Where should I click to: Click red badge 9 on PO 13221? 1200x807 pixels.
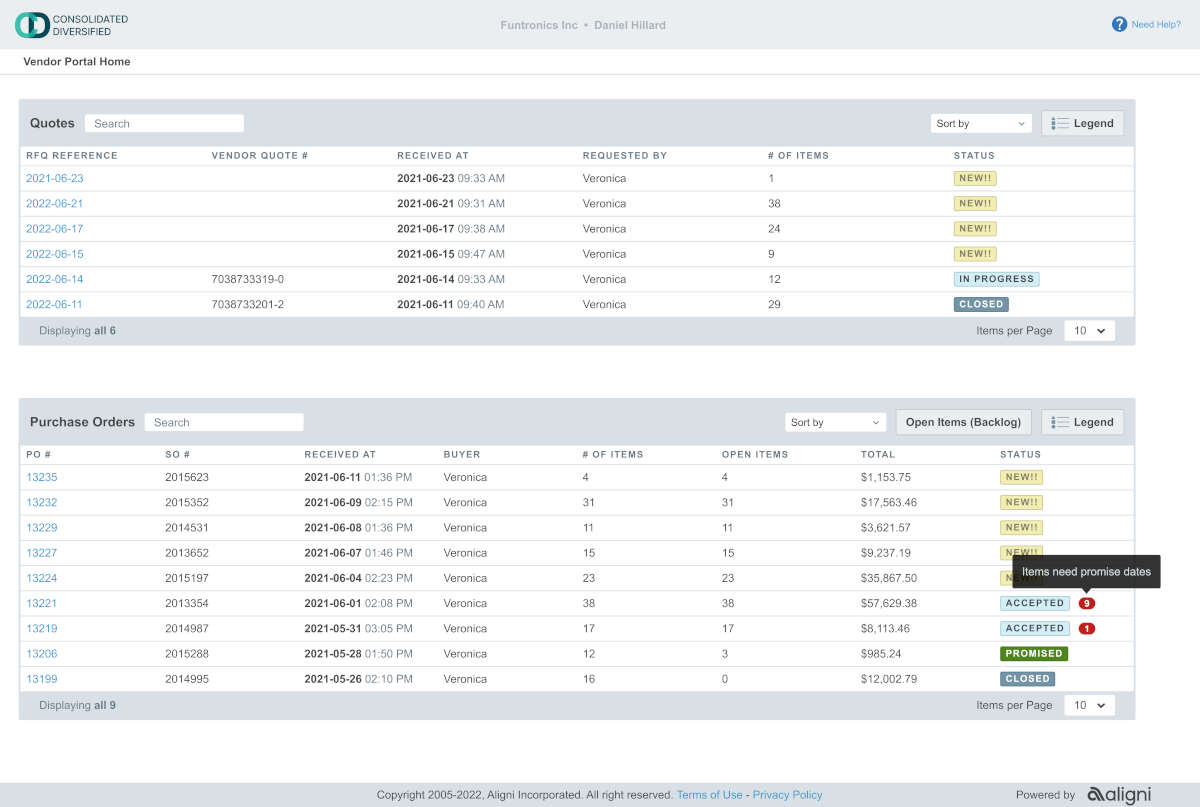[1087, 604]
